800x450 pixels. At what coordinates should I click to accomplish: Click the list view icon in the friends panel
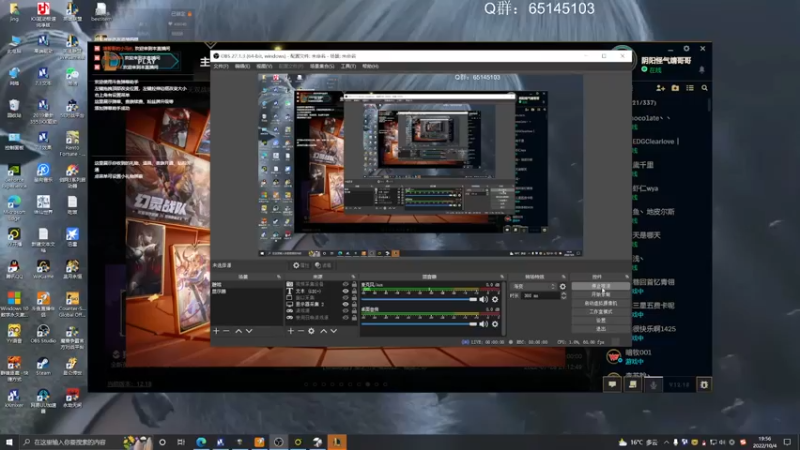coord(690,88)
